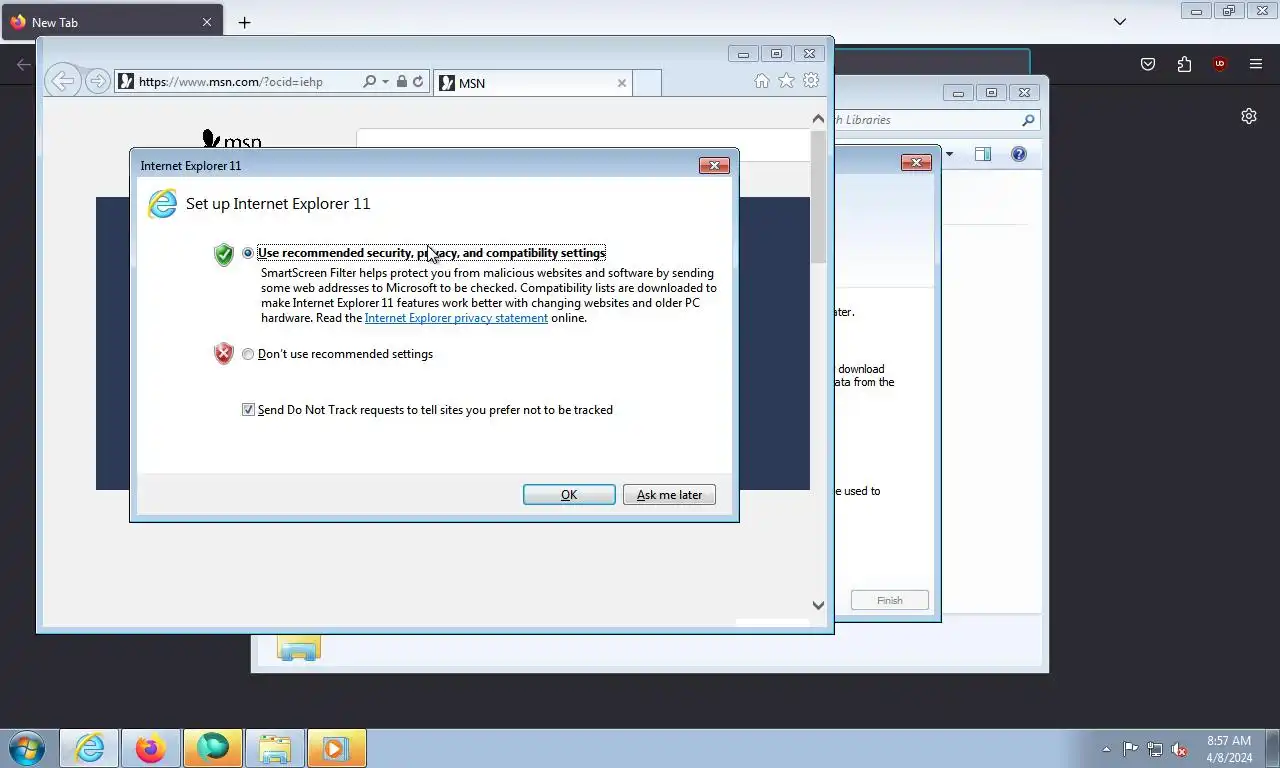Switch to the MSN tab in IE
Viewport: 1280px width, 768px height.
534,83
